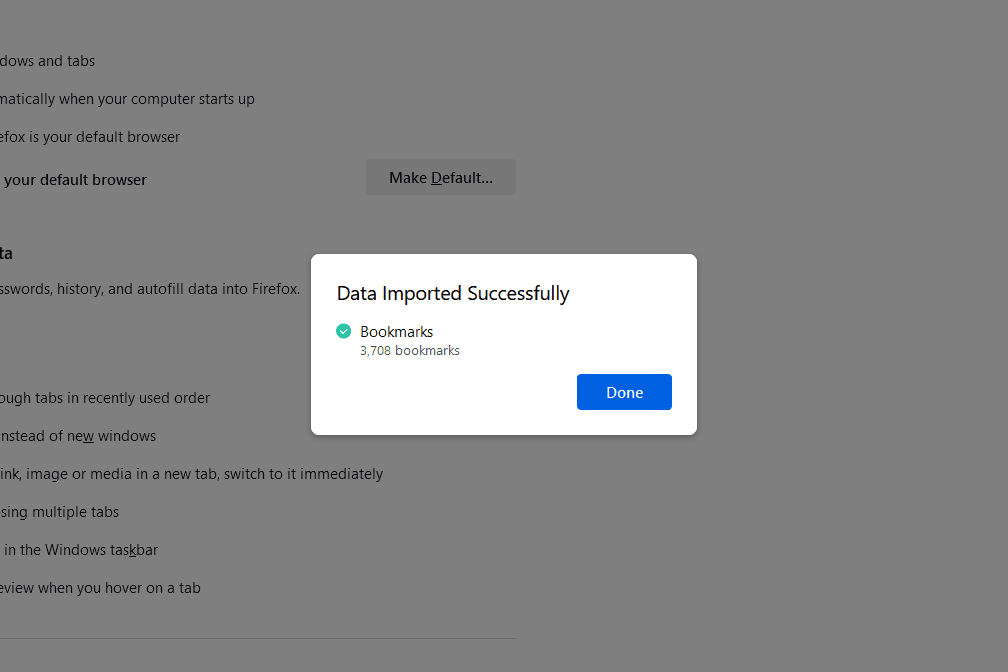Click Done in the import dialog
Viewport: 1008px width, 672px height.
coord(624,392)
